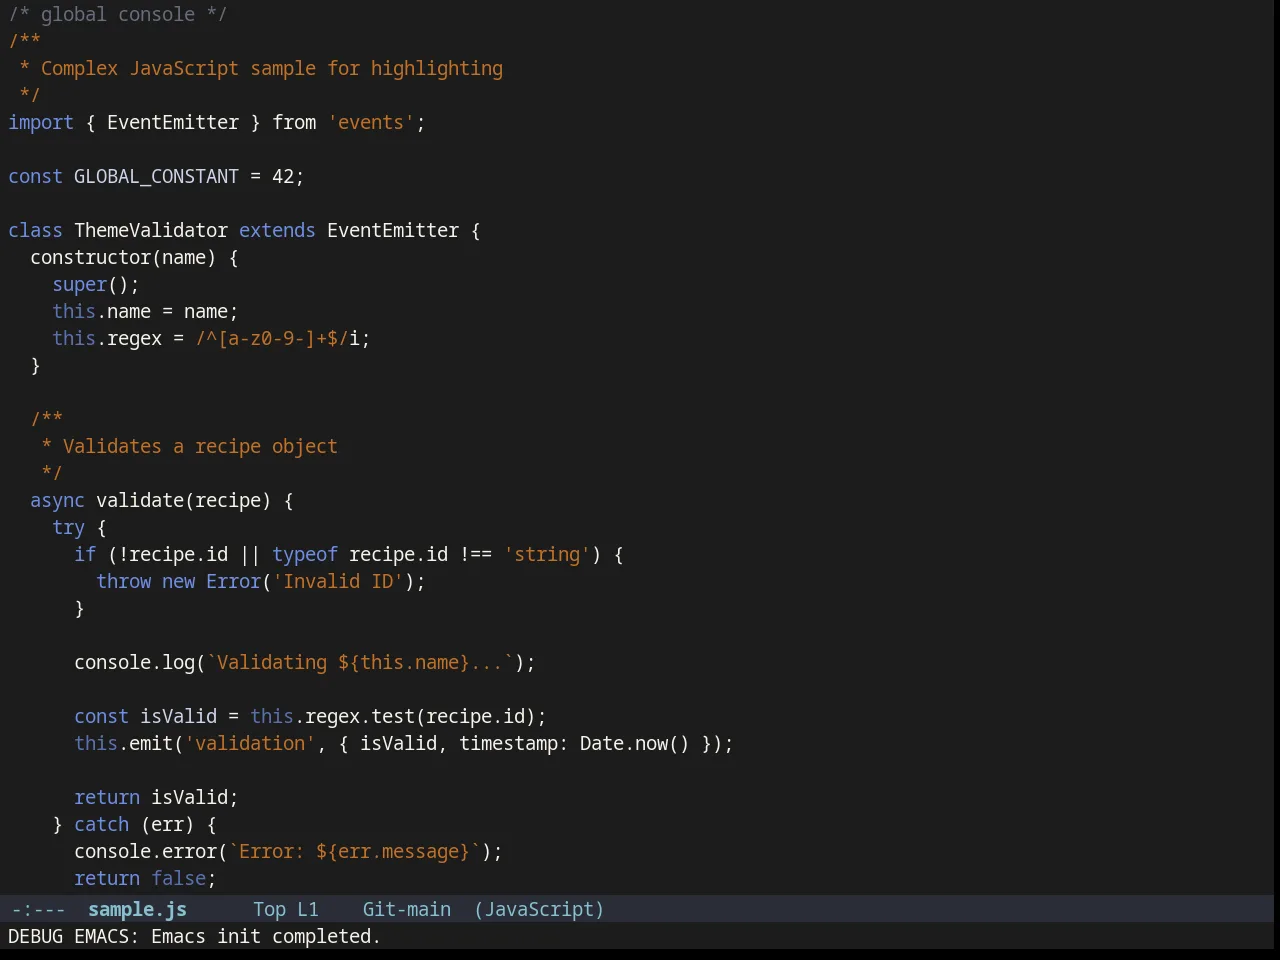The height and width of the screenshot is (960, 1280).
Task: Click 'console.log' call
Action: point(134,662)
